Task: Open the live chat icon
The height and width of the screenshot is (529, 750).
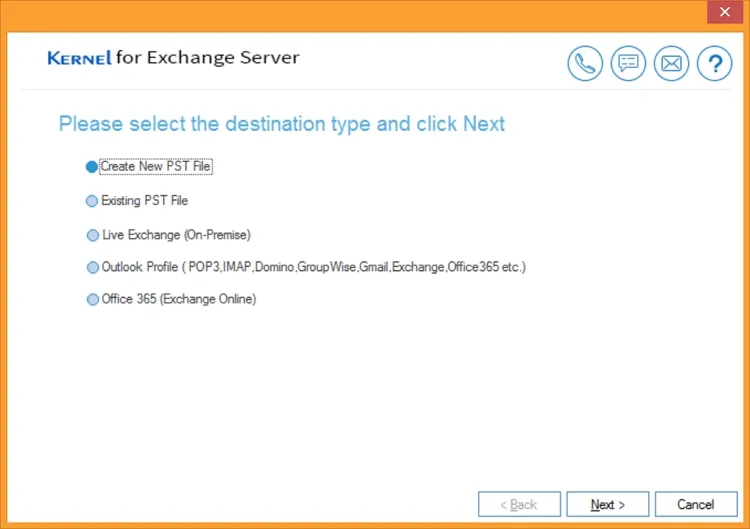Action: point(628,64)
